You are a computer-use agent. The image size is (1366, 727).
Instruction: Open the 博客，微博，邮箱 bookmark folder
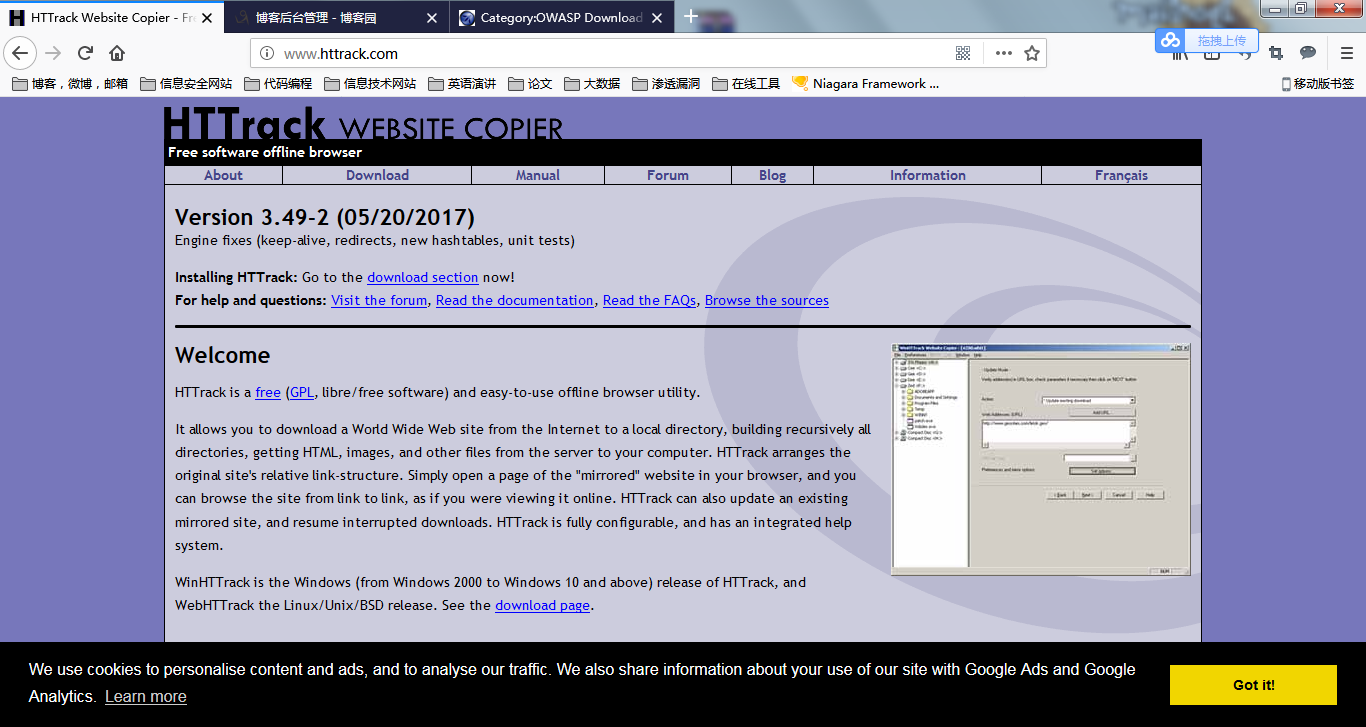tap(70, 84)
